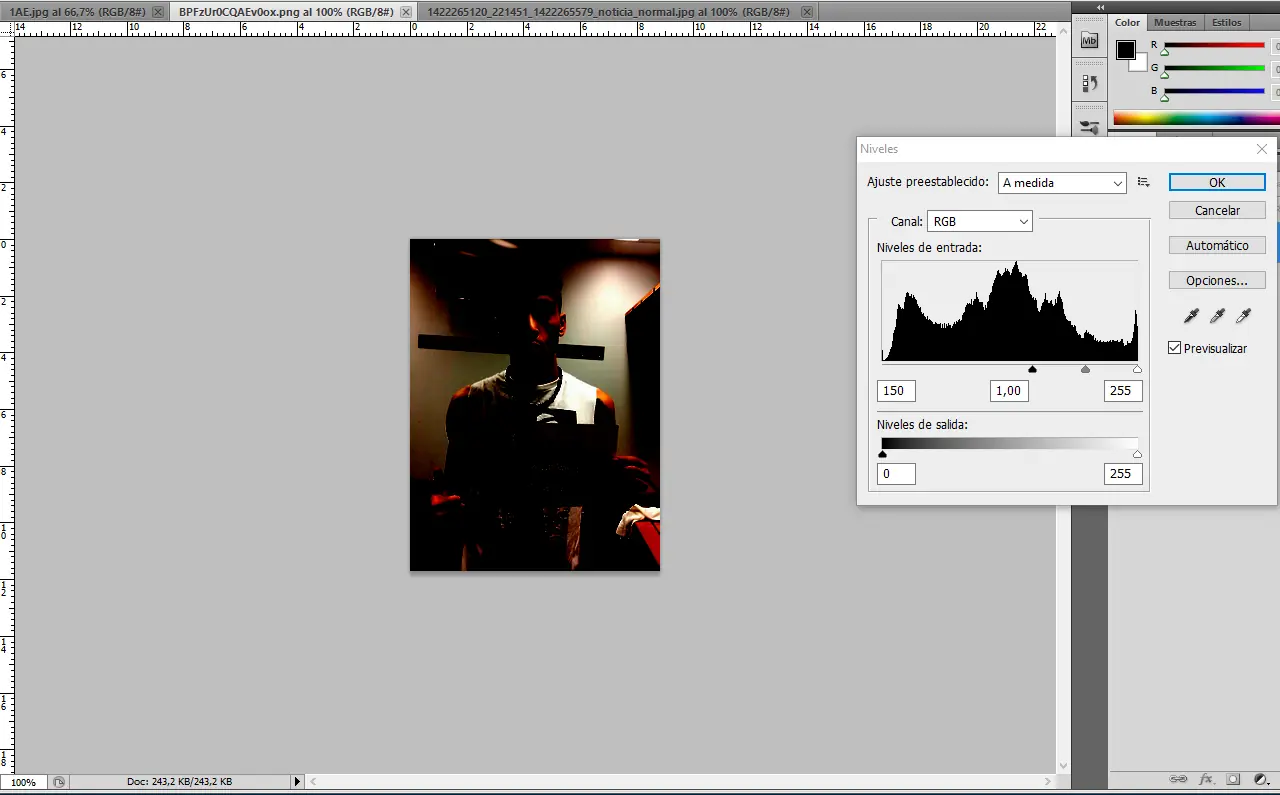The width and height of the screenshot is (1280, 795).
Task: Open status bar Doc info arrow menu
Action: click(296, 782)
